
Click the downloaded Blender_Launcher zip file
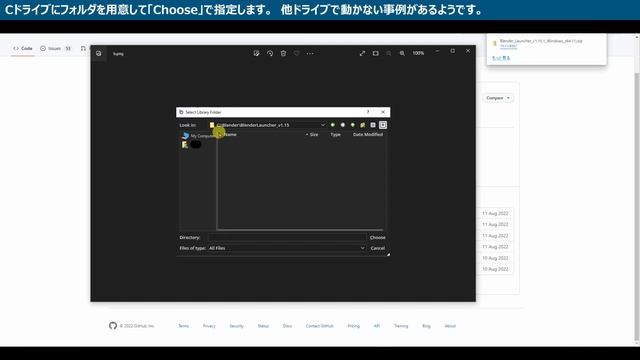coord(541,41)
